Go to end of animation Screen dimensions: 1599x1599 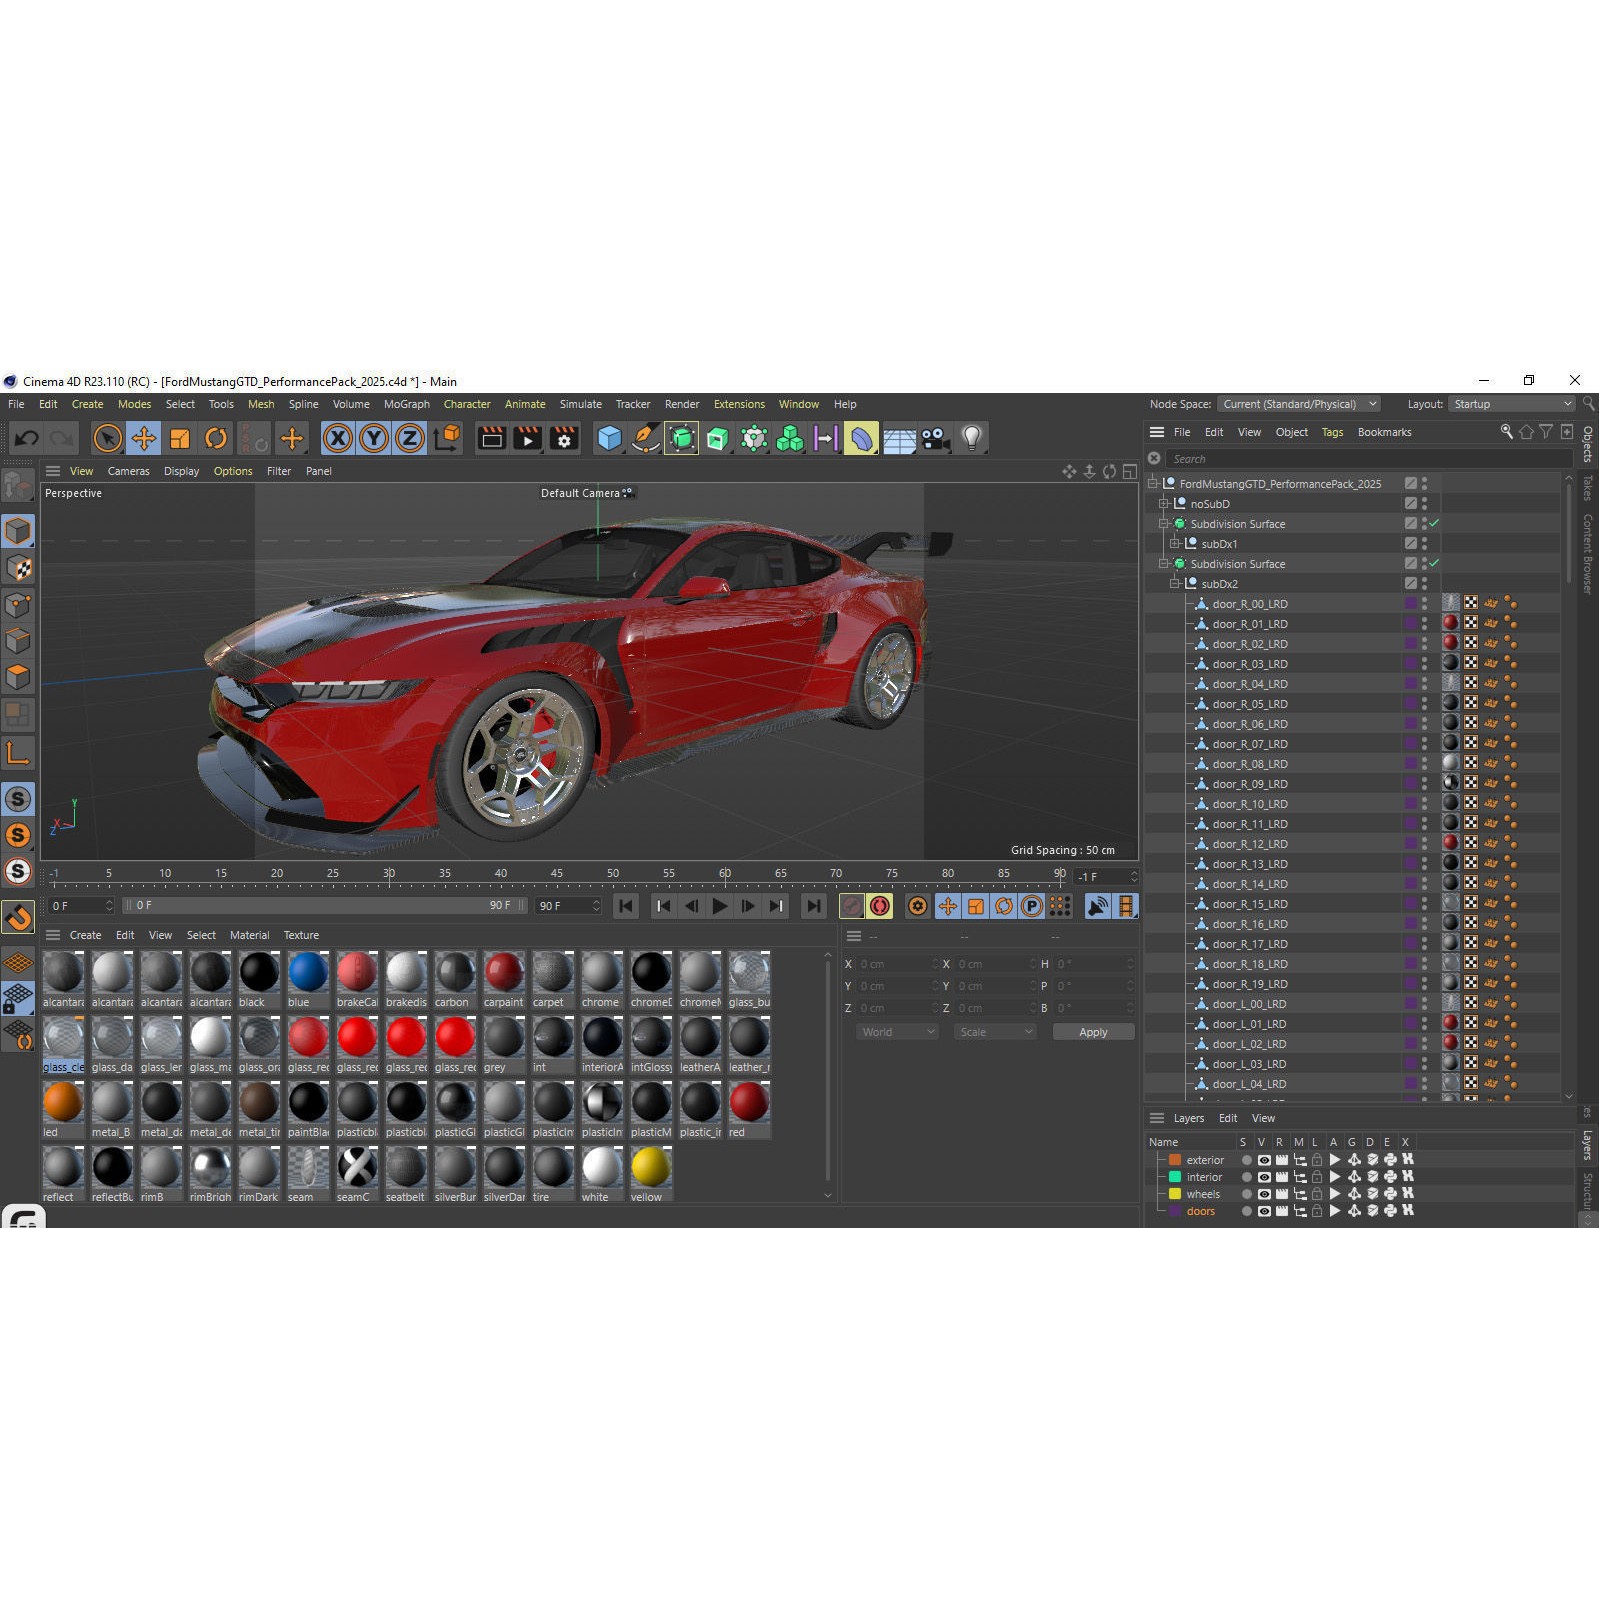(x=814, y=906)
